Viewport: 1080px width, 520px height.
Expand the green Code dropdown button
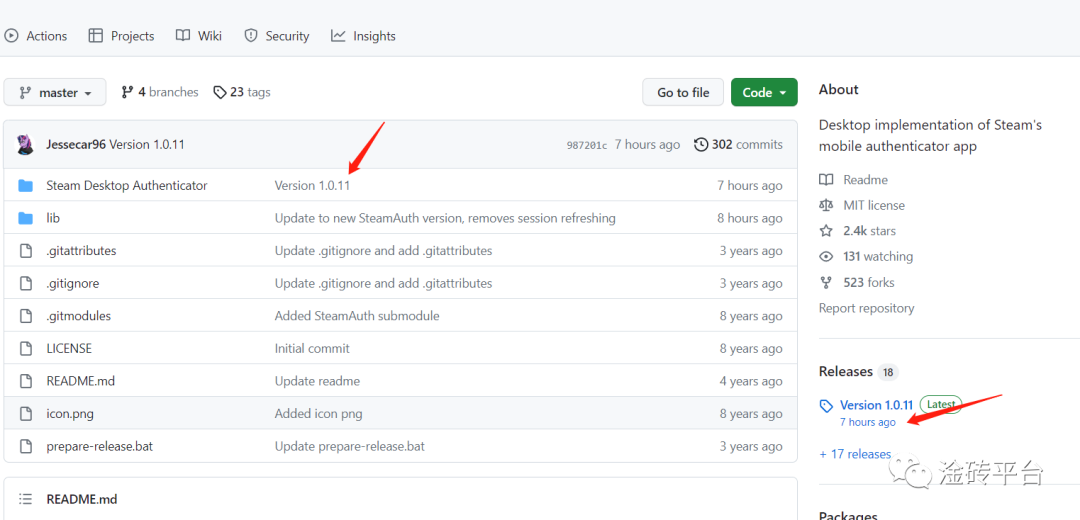[765, 92]
